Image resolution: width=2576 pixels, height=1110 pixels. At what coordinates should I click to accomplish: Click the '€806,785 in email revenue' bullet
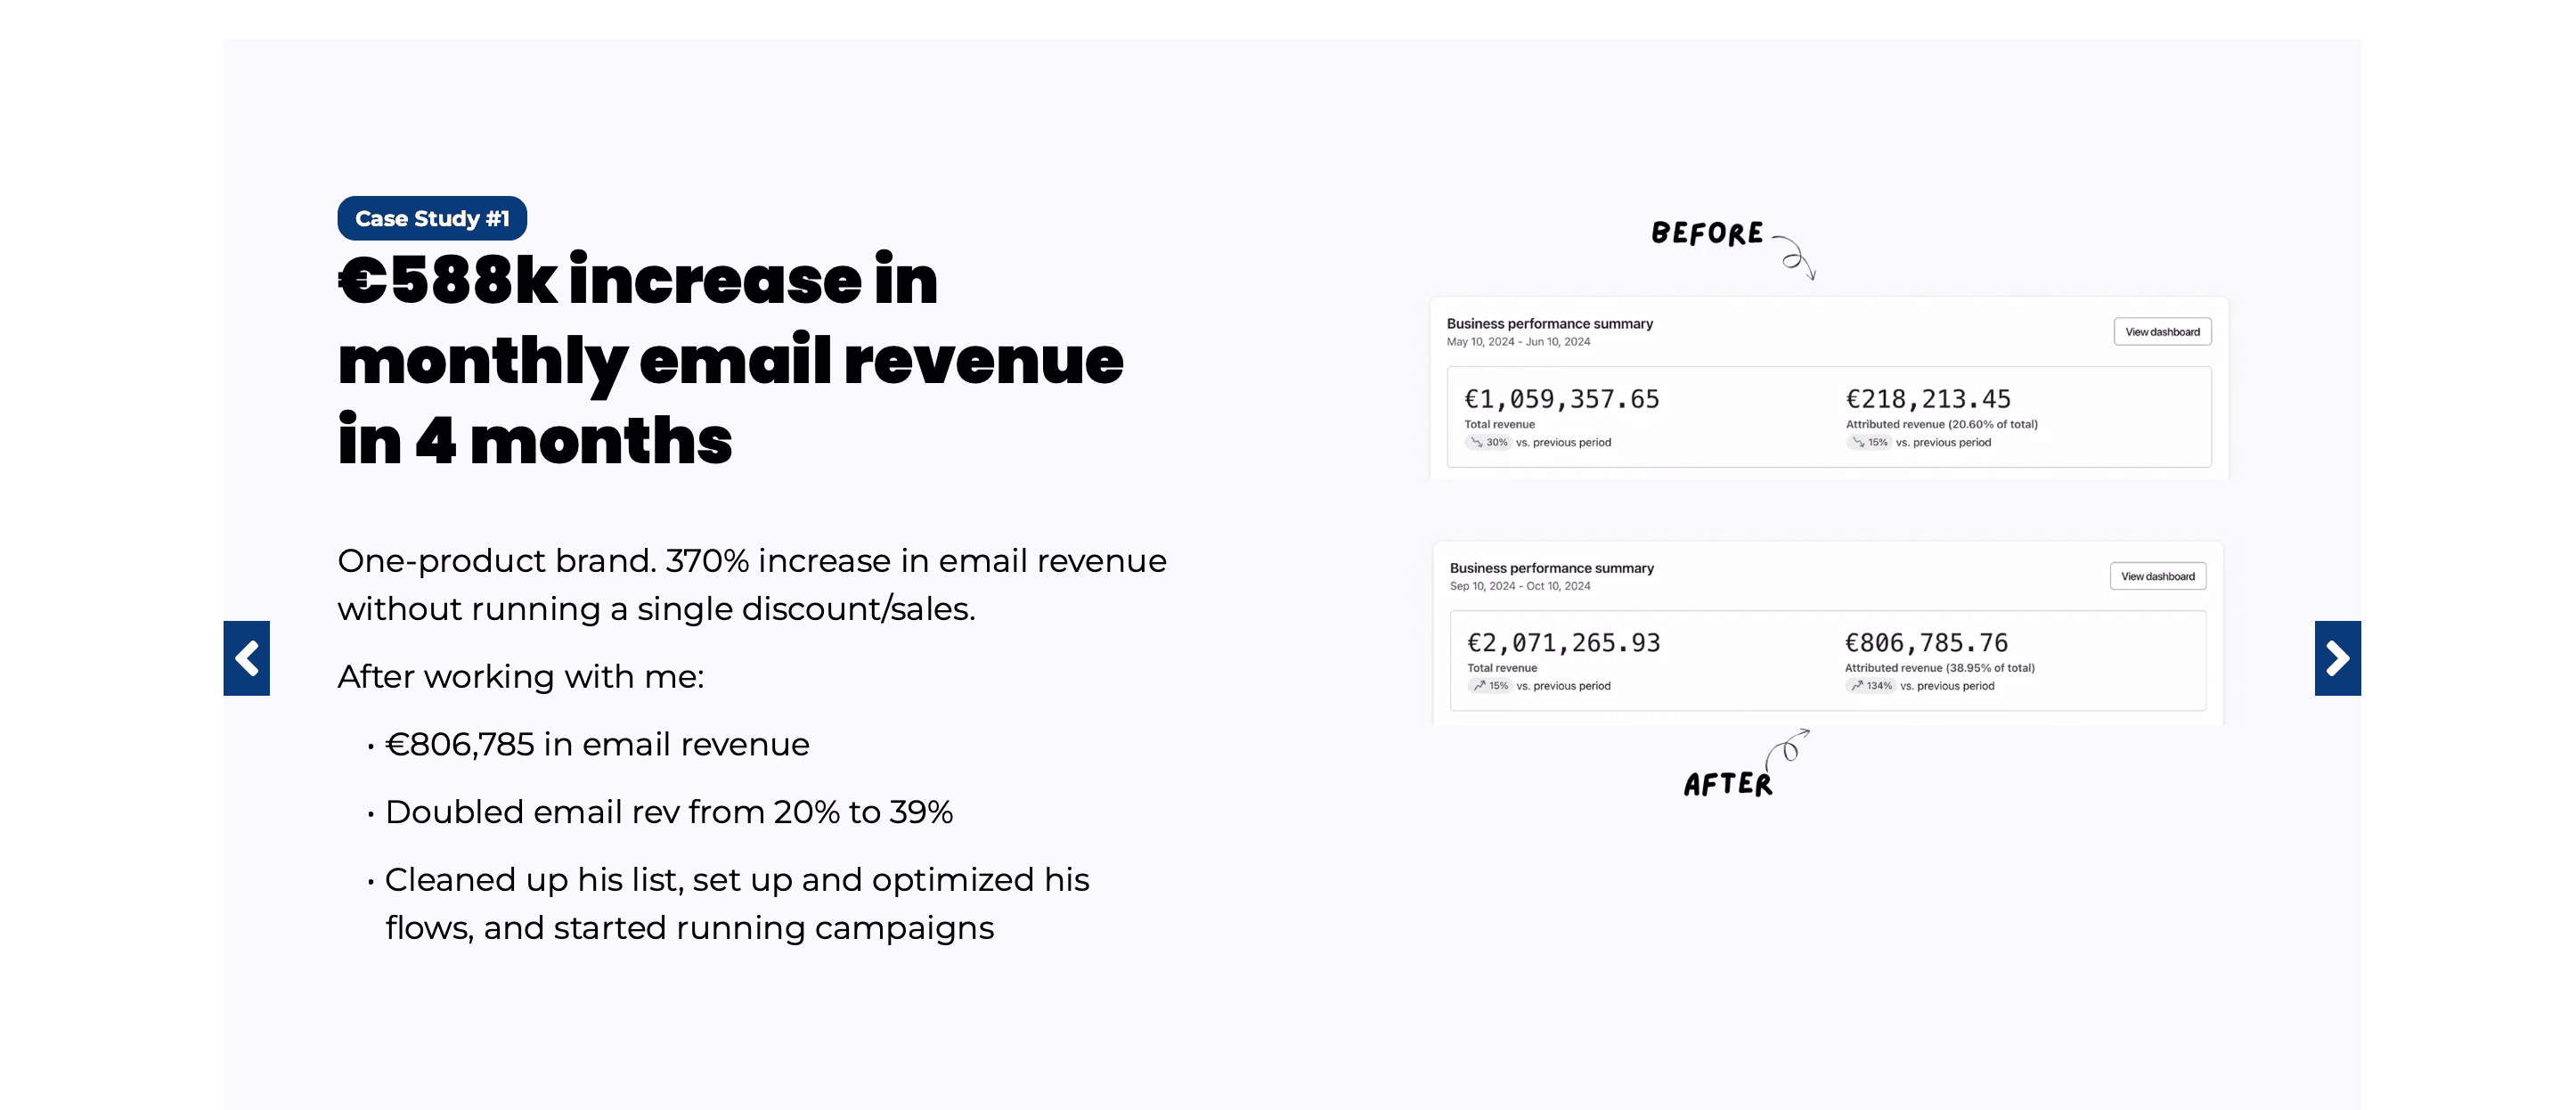(x=597, y=745)
